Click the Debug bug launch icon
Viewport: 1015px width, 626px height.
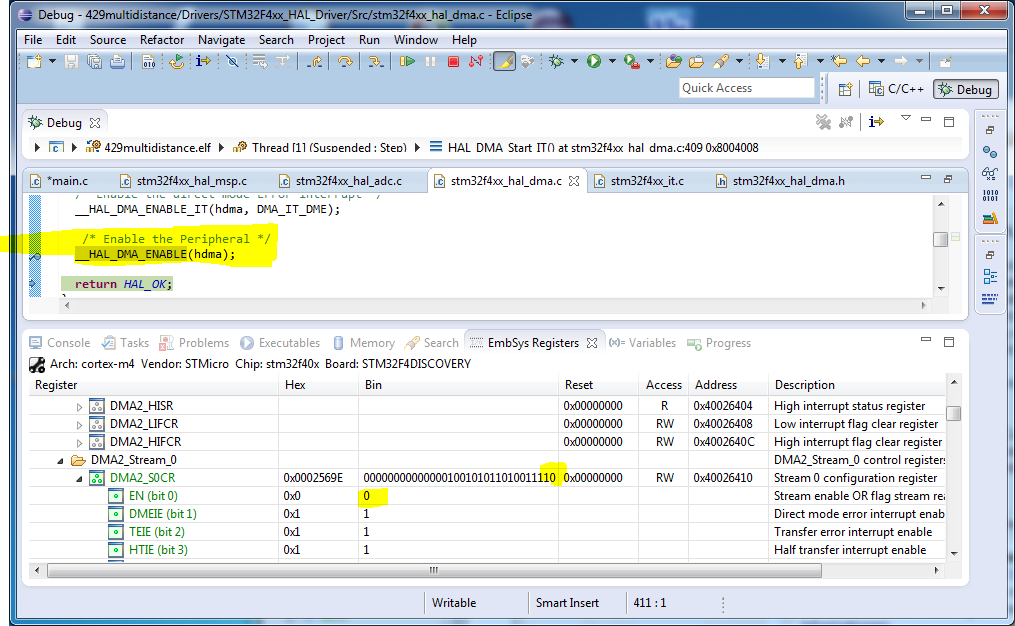click(556, 61)
